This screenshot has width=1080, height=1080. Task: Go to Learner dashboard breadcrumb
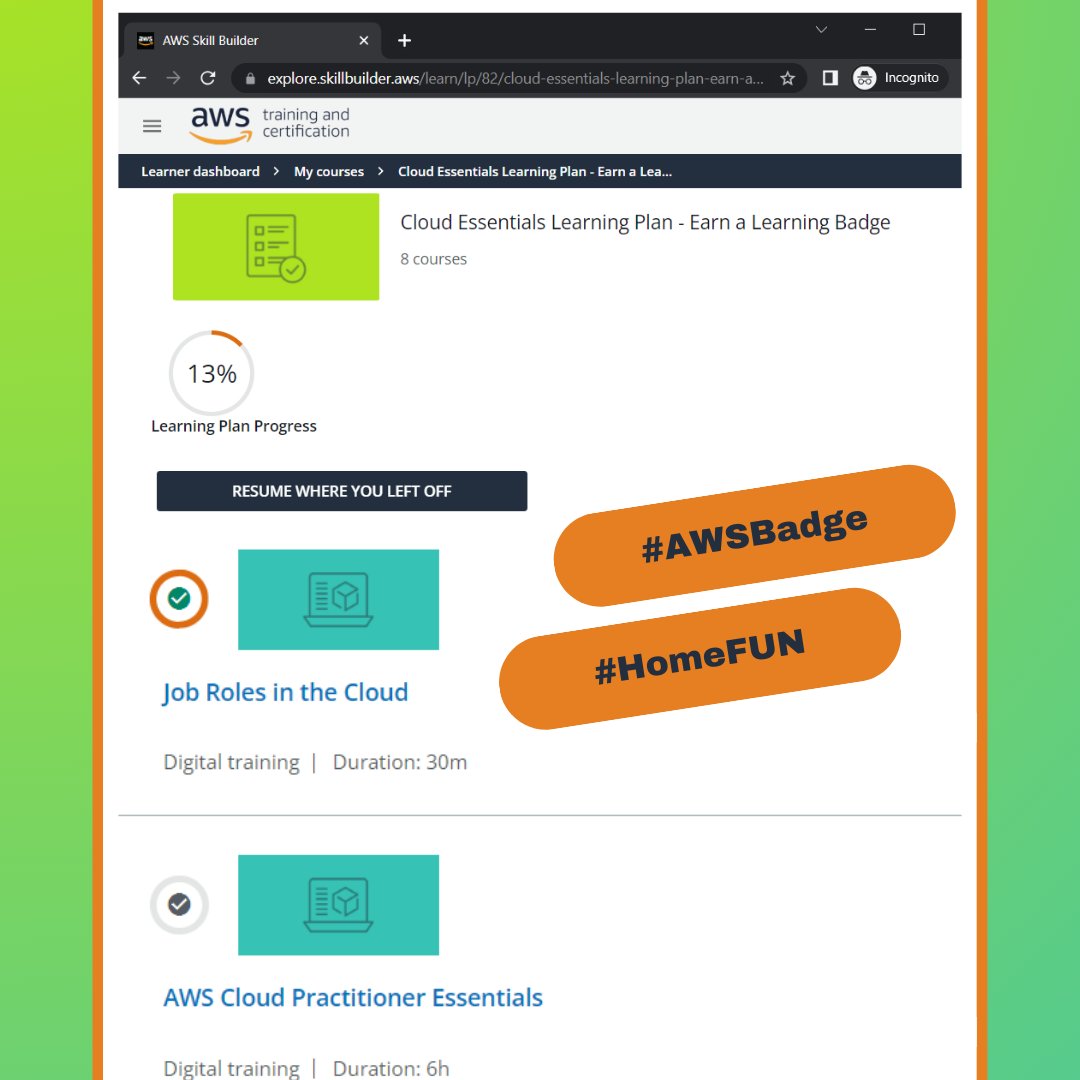(x=200, y=172)
